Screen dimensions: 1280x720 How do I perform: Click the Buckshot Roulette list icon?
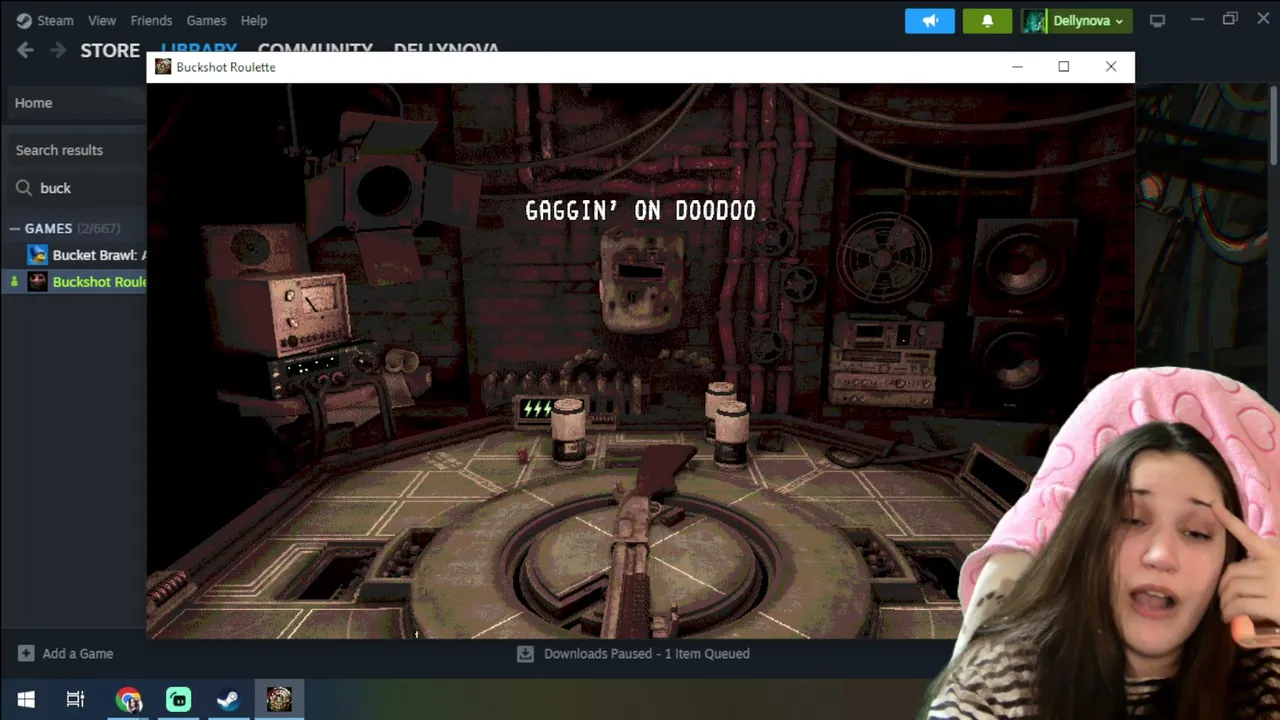pos(37,282)
